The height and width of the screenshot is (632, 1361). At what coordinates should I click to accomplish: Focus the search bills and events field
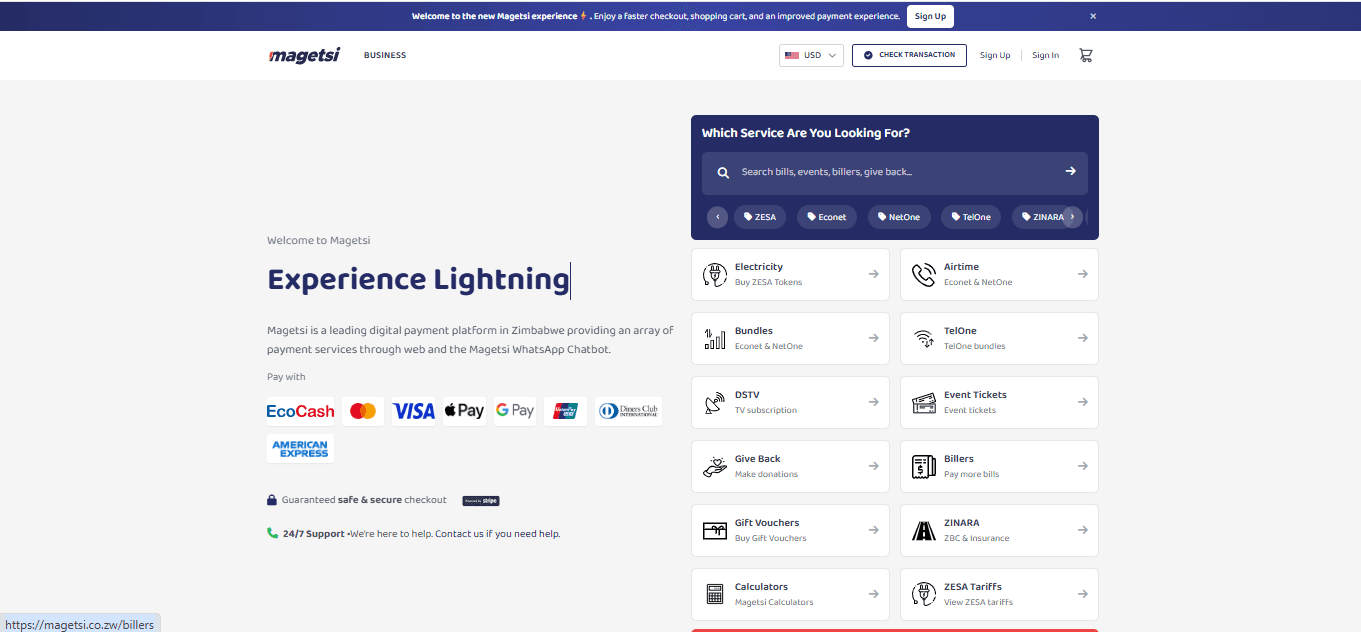[895, 173]
